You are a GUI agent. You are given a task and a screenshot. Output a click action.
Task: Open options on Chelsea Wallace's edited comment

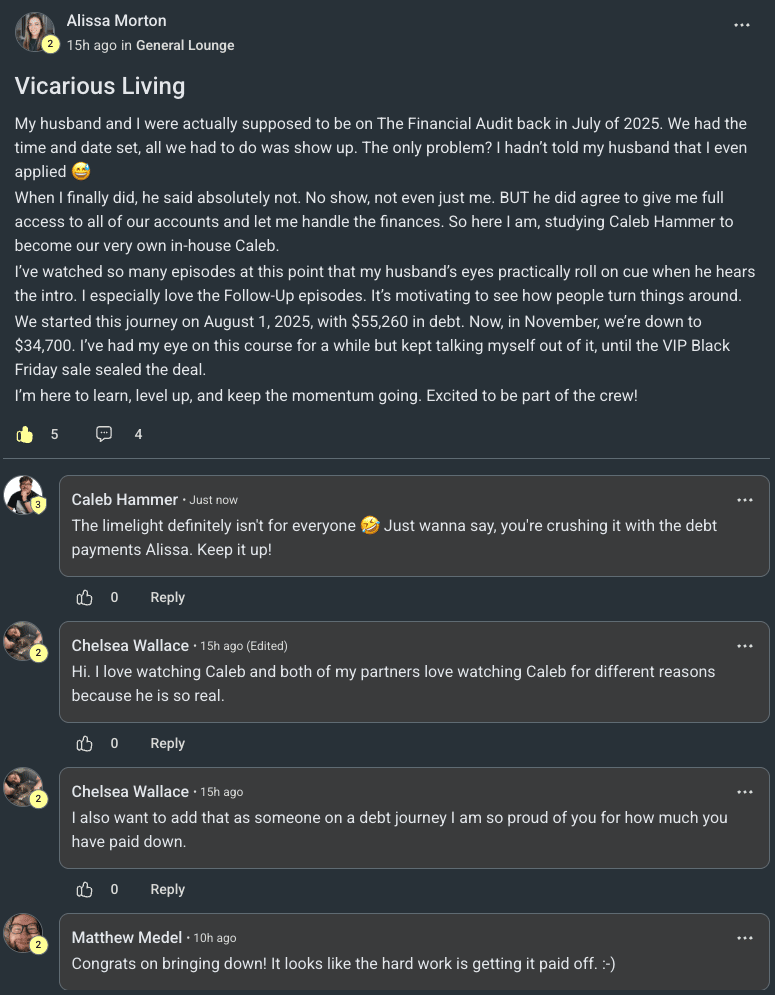pyautogui.click(x=745, y=646)
